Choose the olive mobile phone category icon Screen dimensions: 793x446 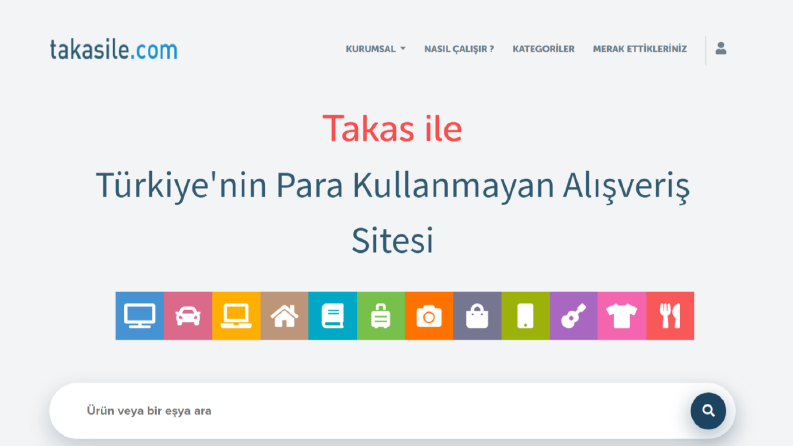(x=525, y=316)
